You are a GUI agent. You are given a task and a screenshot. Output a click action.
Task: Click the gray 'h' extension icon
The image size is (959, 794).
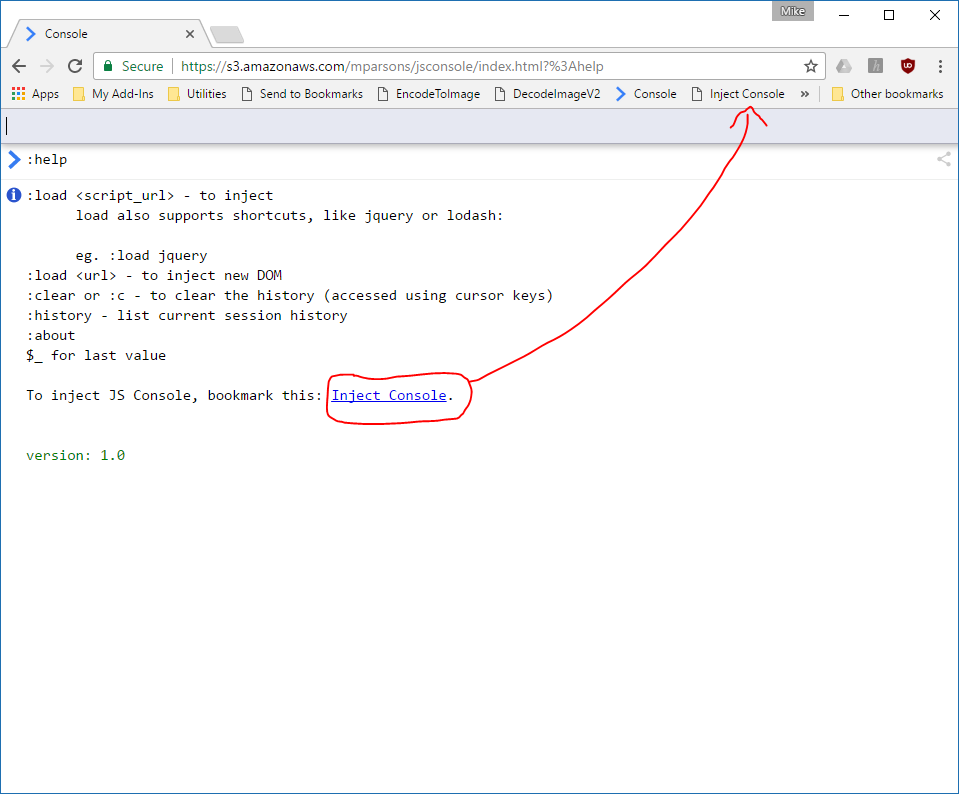click(875, 66)
